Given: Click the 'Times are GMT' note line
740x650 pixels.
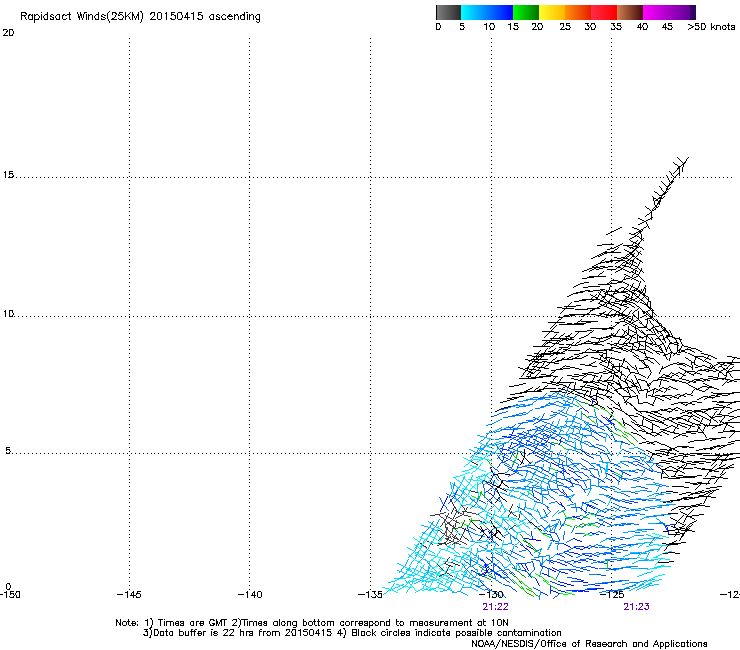Looking at the screenshot, I should [312, 623].
